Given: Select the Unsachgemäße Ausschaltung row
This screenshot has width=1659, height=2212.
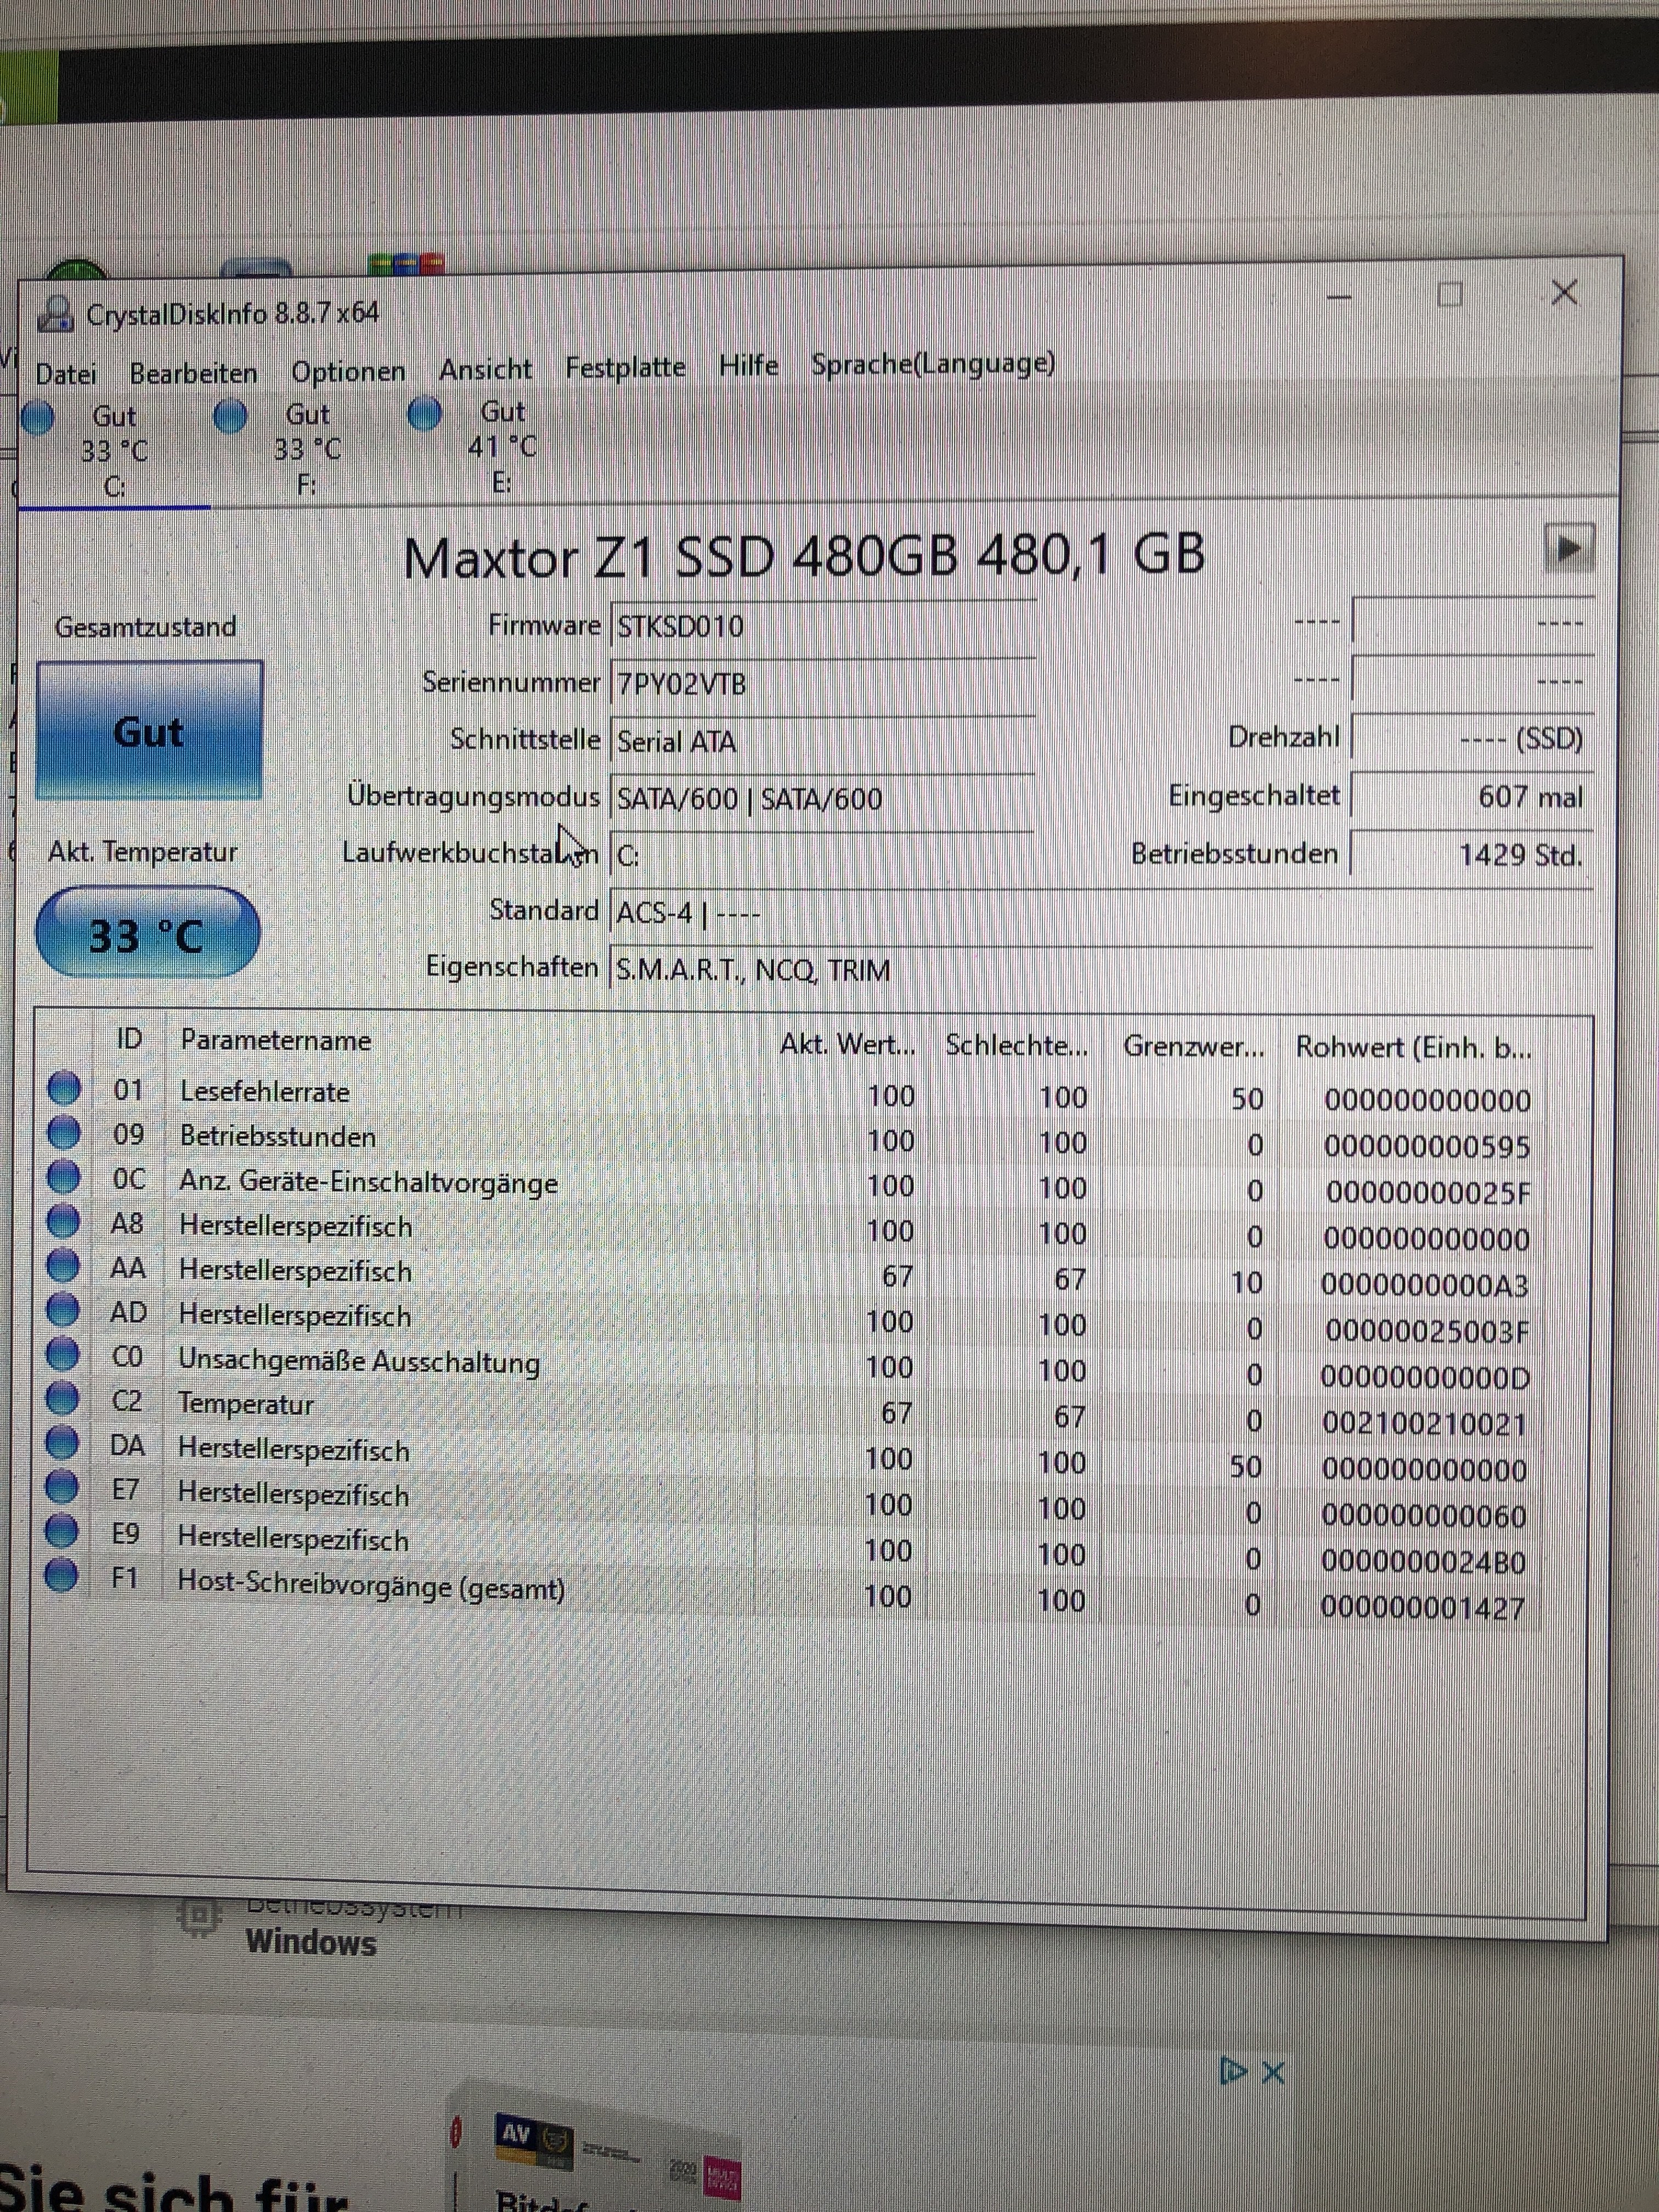Looking at the screenshot, I should 358,1361.
